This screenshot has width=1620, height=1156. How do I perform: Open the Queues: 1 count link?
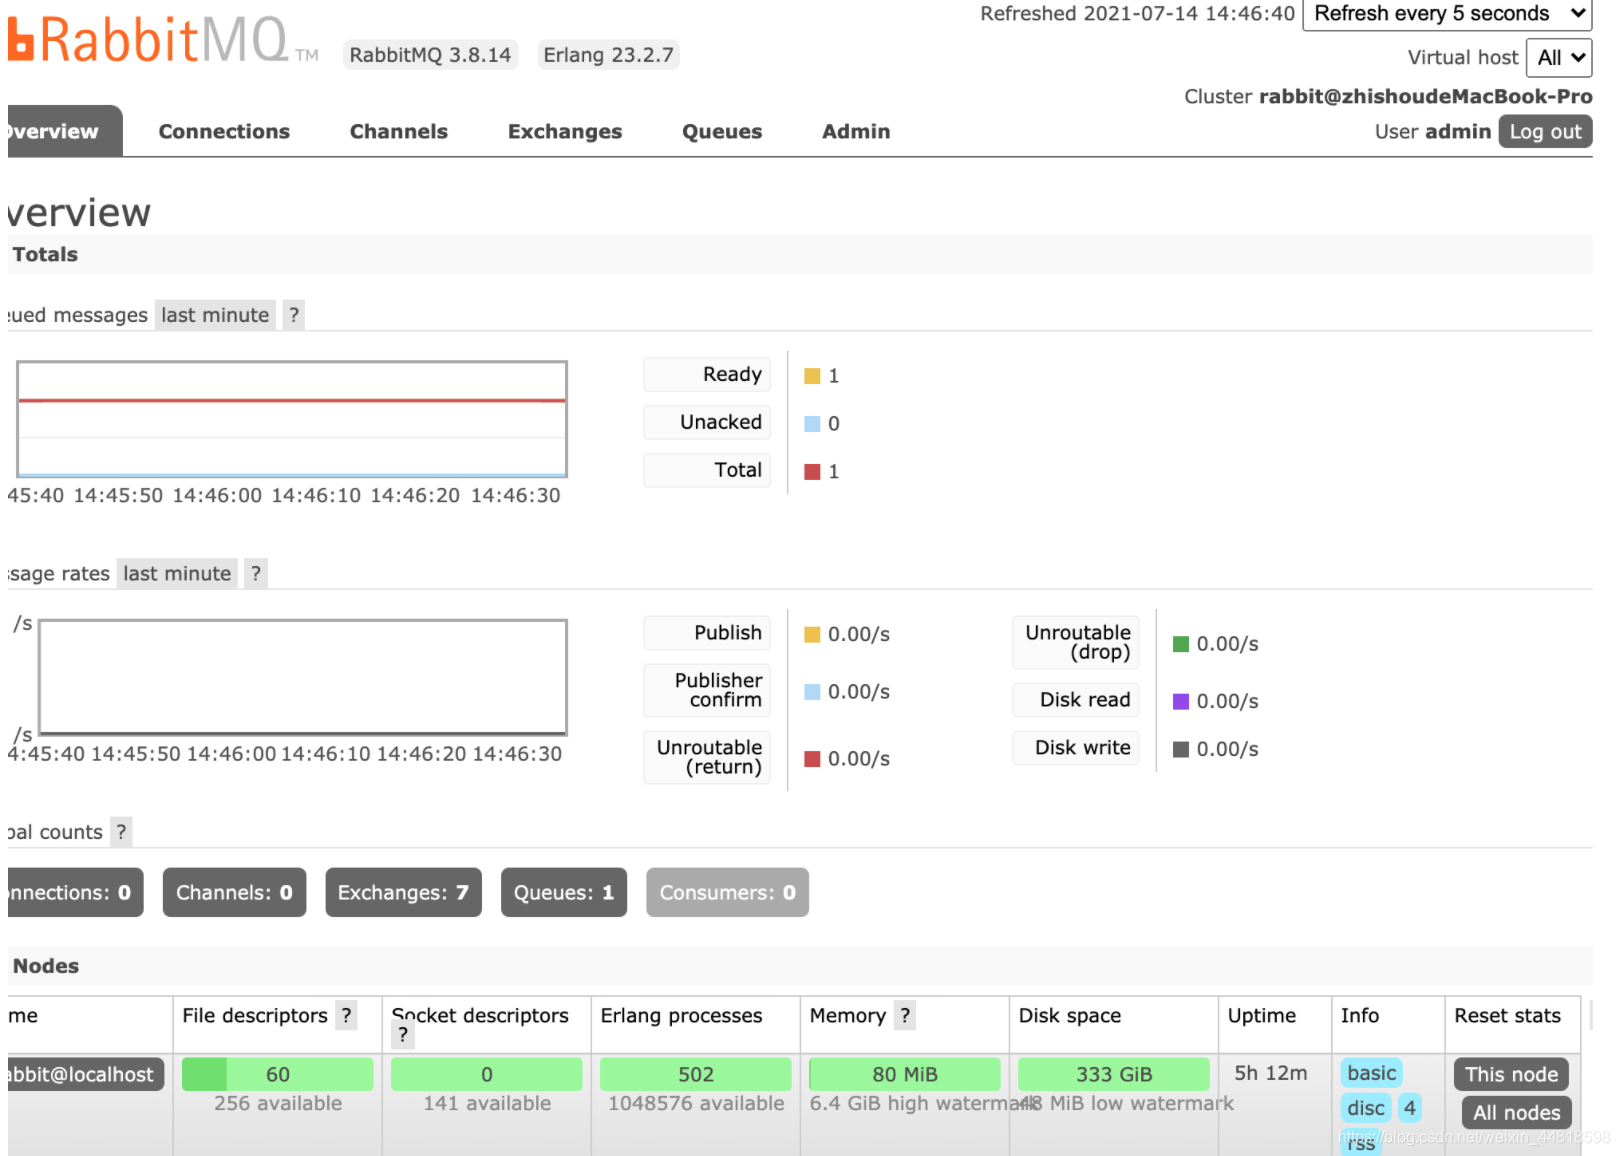click(x=564, y=892)
